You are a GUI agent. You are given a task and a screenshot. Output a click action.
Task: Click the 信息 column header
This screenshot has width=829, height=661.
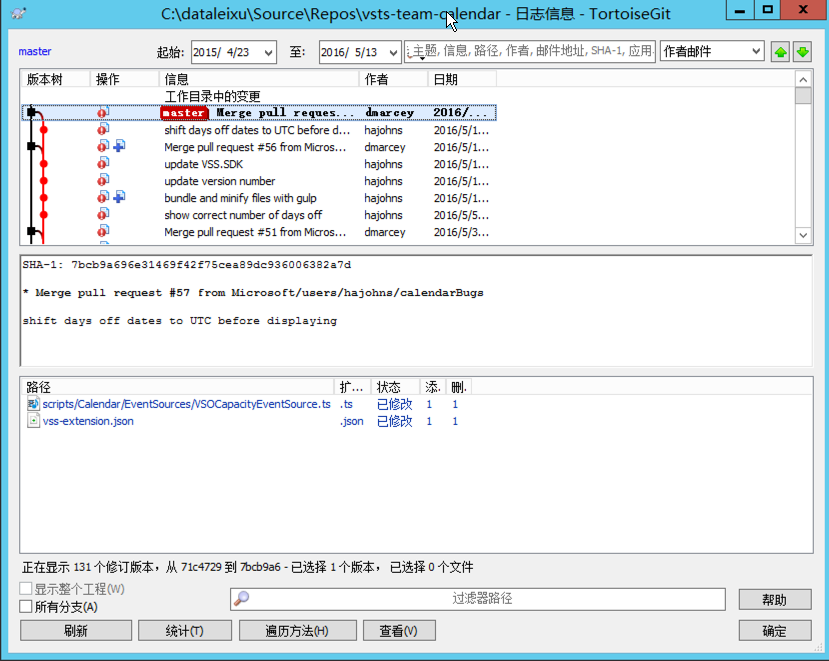(259, 79)
